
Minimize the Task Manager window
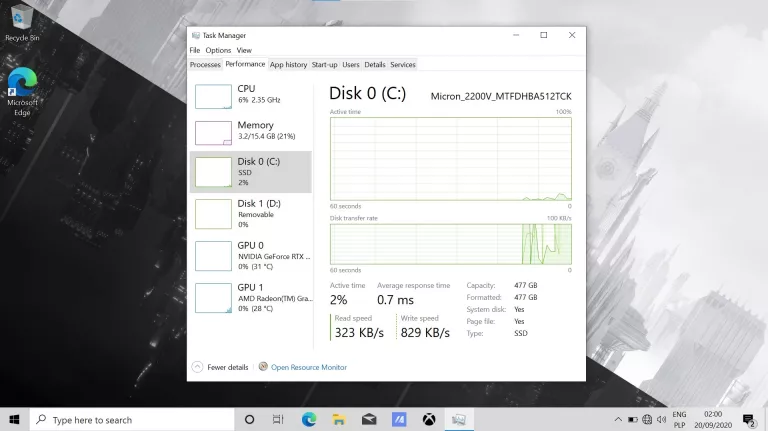(516, 35)
